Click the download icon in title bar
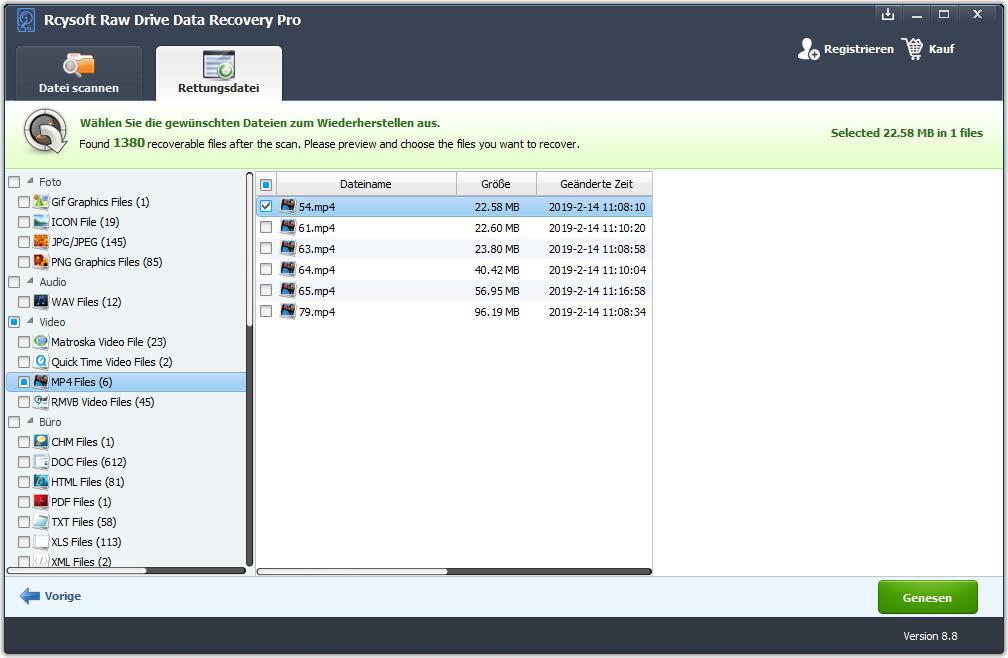 (x=888, y=14)
